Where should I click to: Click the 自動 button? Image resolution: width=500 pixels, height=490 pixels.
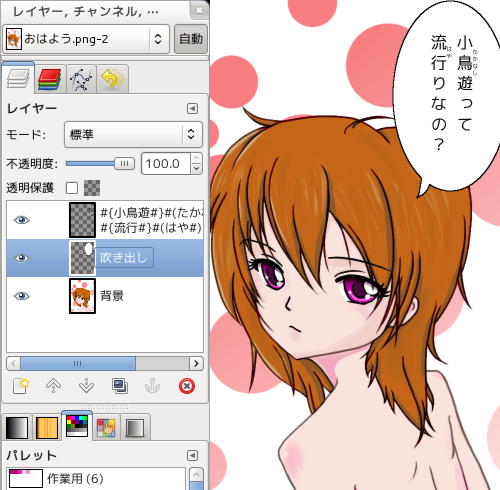click(191, 39)
